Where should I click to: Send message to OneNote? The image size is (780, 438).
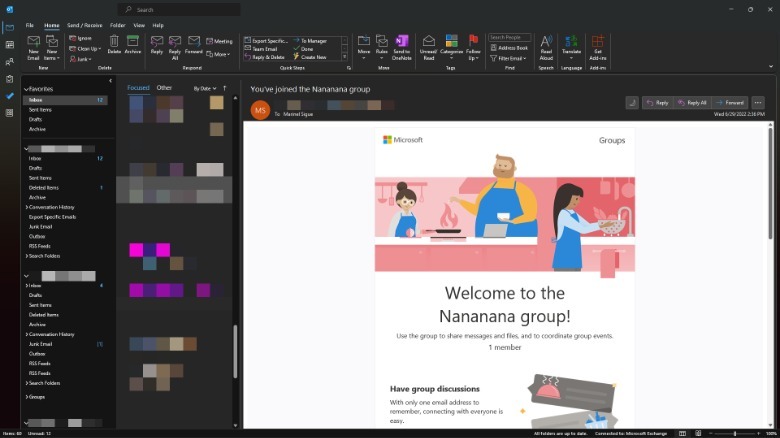[x=402, y=43]
